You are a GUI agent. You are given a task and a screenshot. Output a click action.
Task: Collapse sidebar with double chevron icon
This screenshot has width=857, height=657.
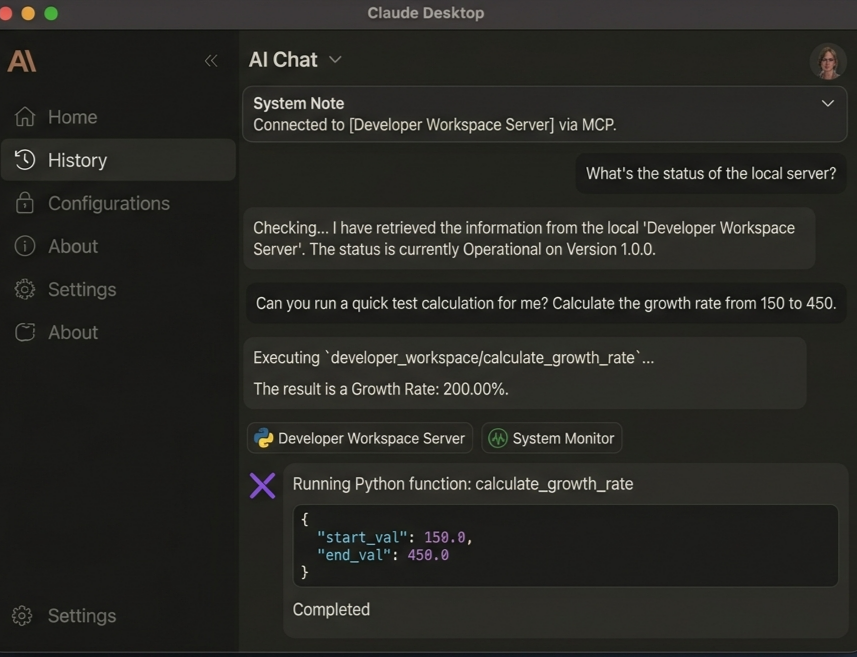coord(211,60)
